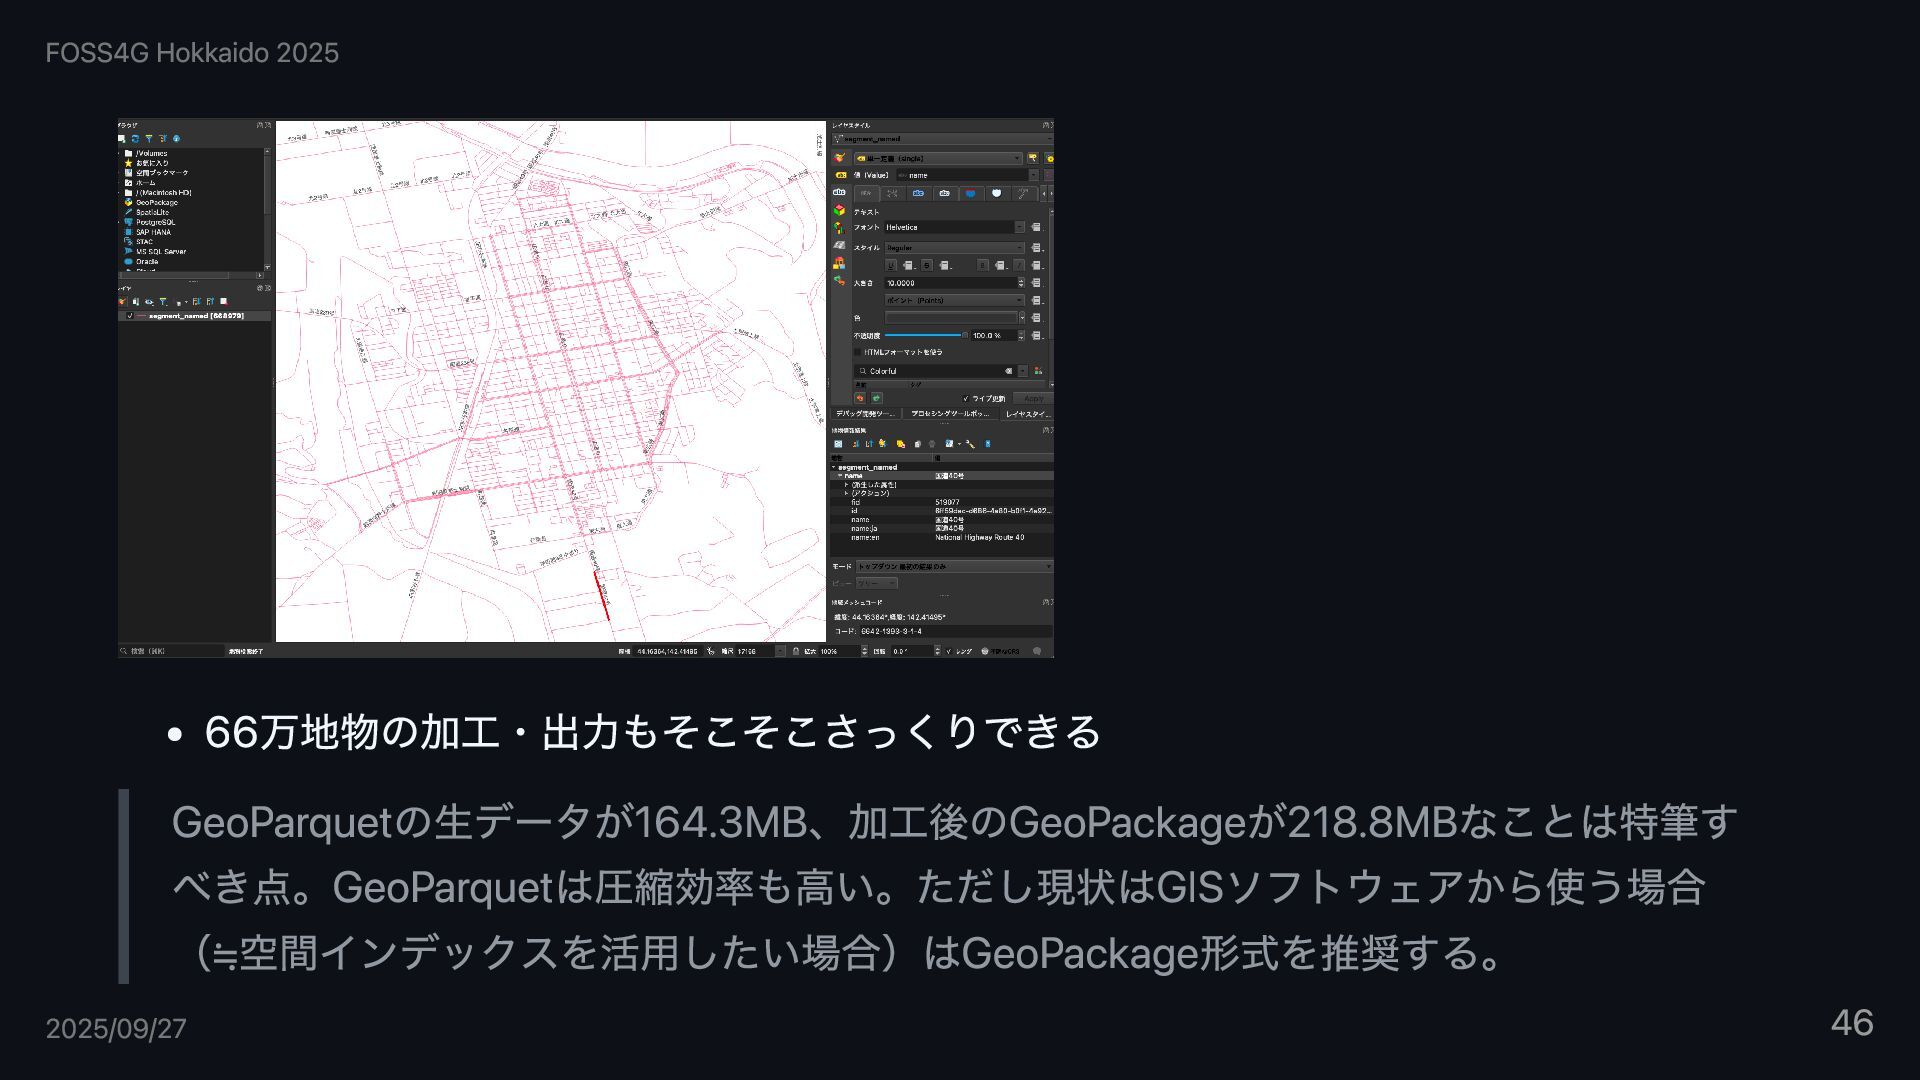
Task: Switch to the Processing Toolbox tab
Action: pyautogui.click(x=950, y=413)
